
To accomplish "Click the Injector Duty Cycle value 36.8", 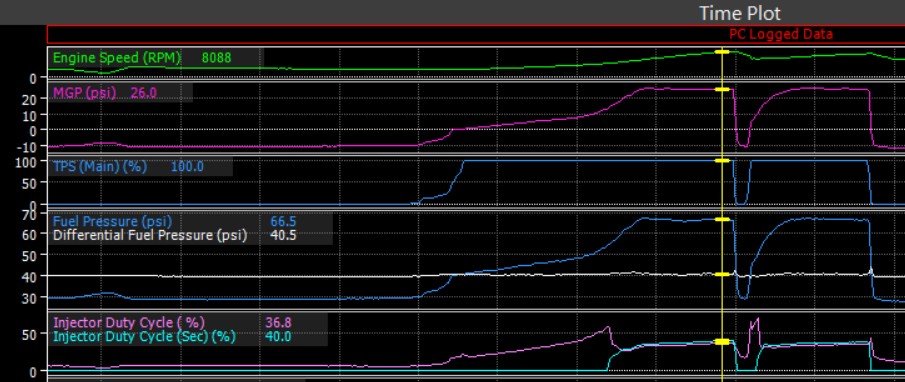I will pyautogui.click(x=278, y=322).
